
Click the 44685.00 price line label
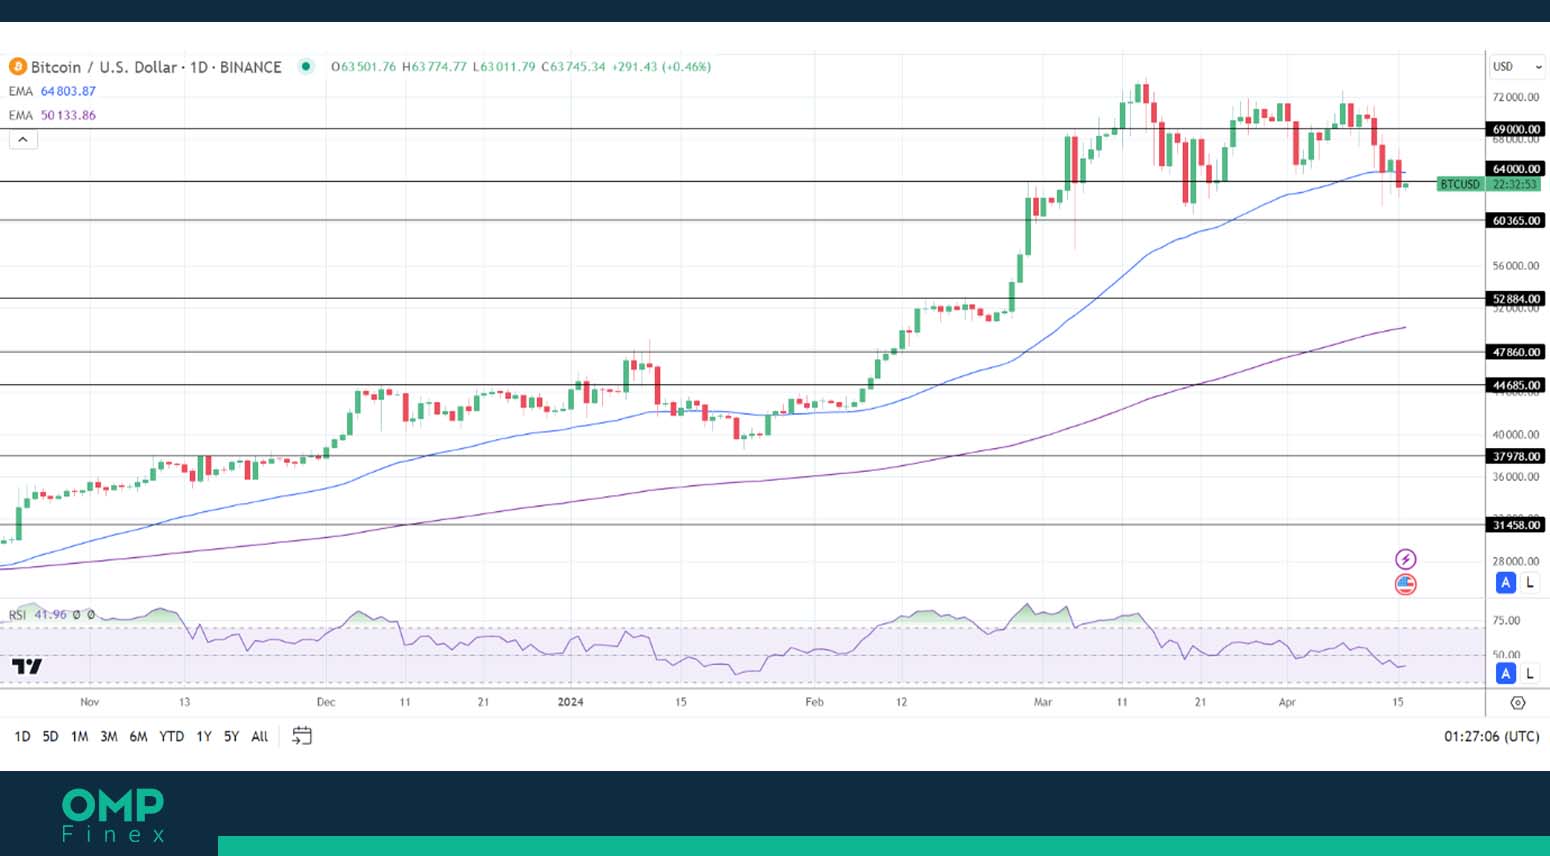(x=1516, y=385)
